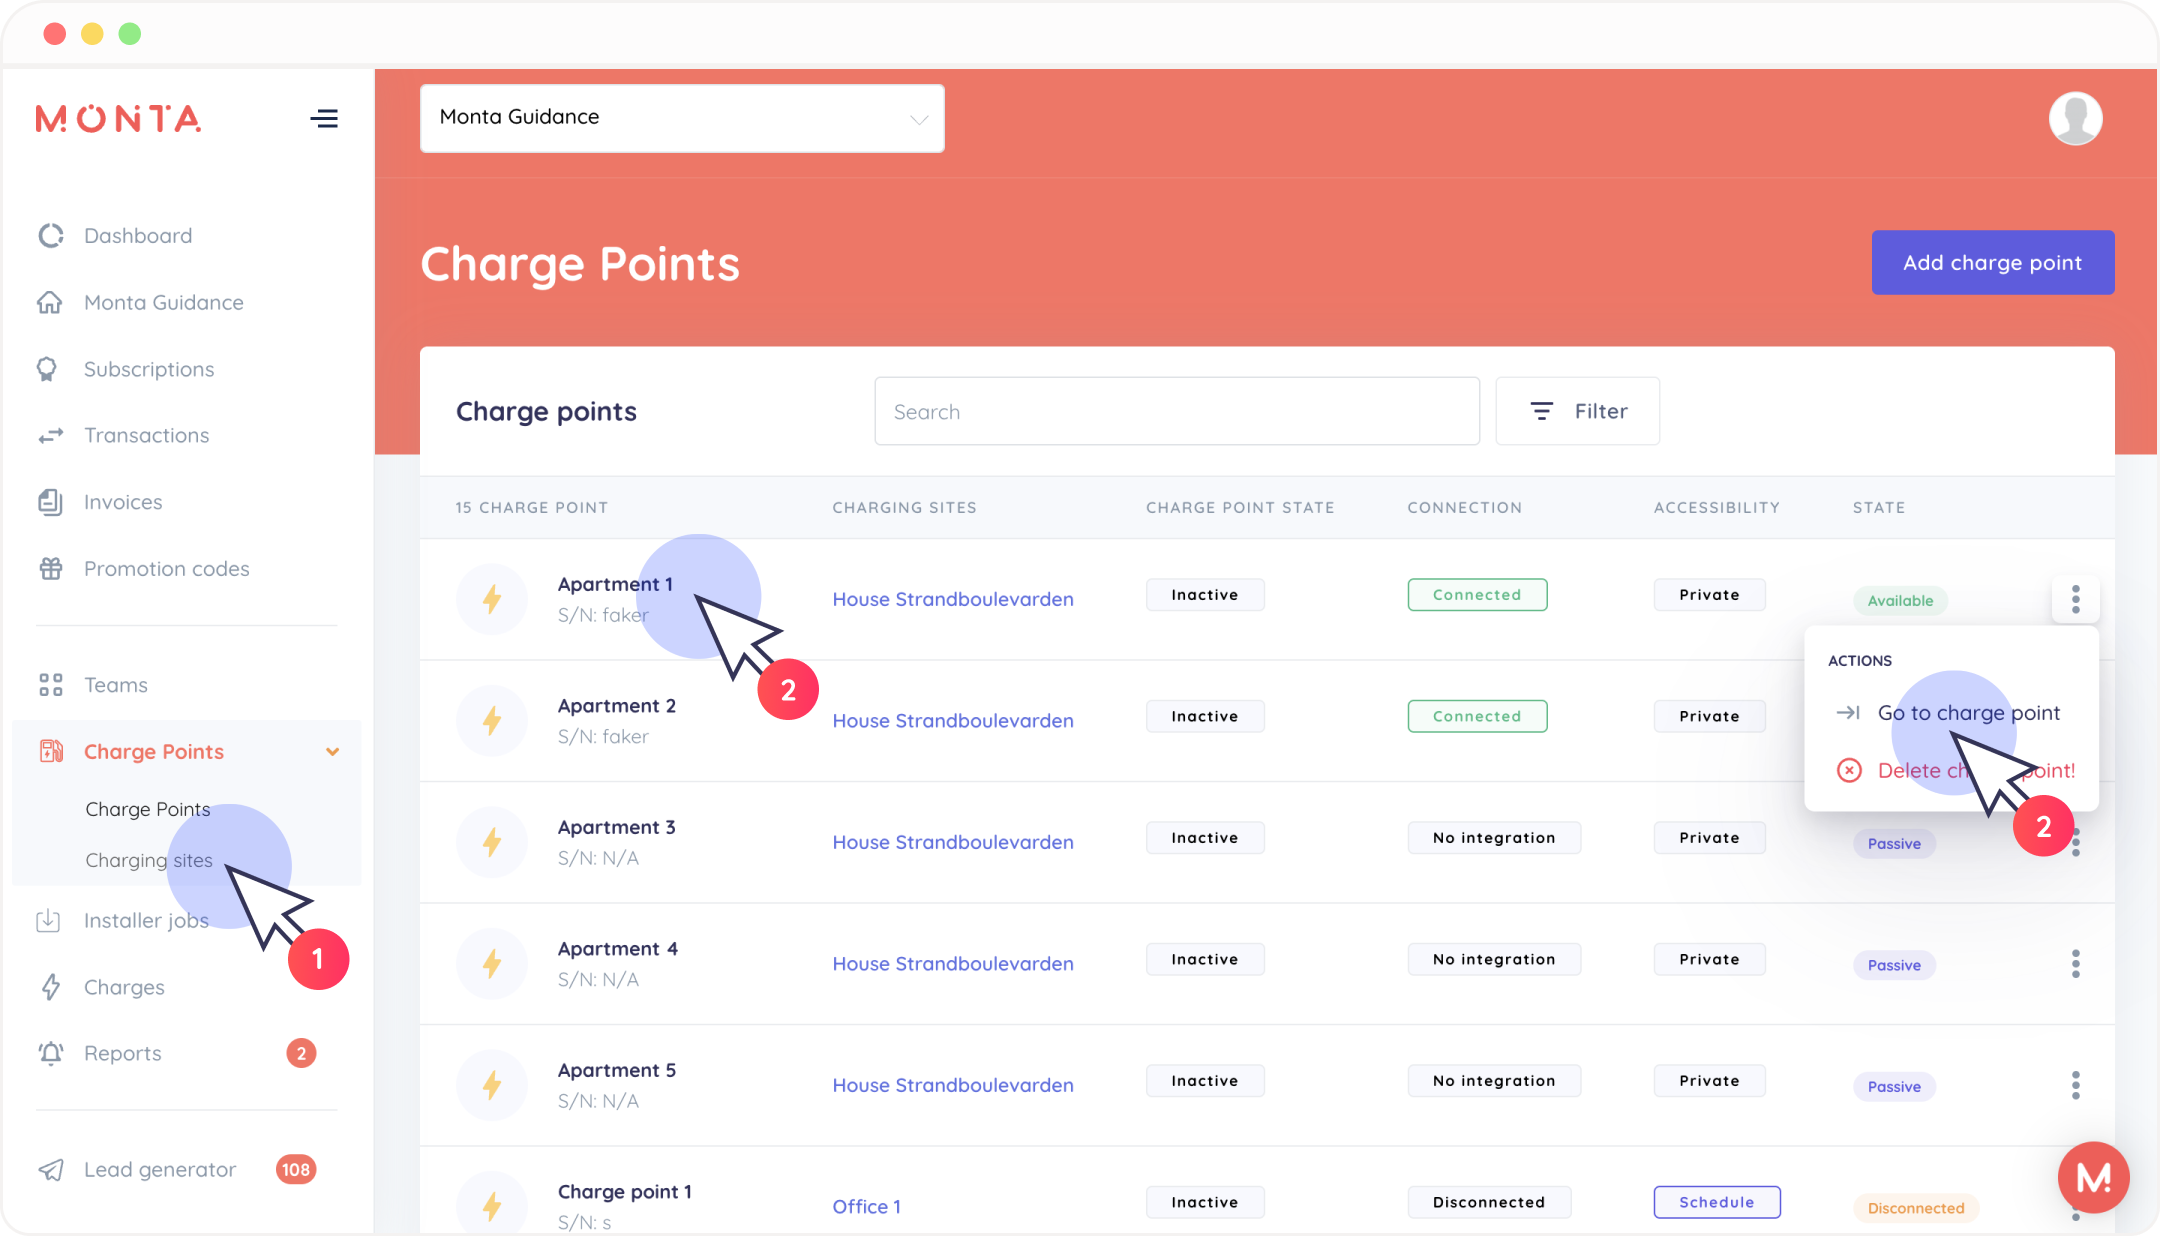The image size is (2161, 1236).
Task: Open the user profile avatar
Action: click(x=2075, y=119)
